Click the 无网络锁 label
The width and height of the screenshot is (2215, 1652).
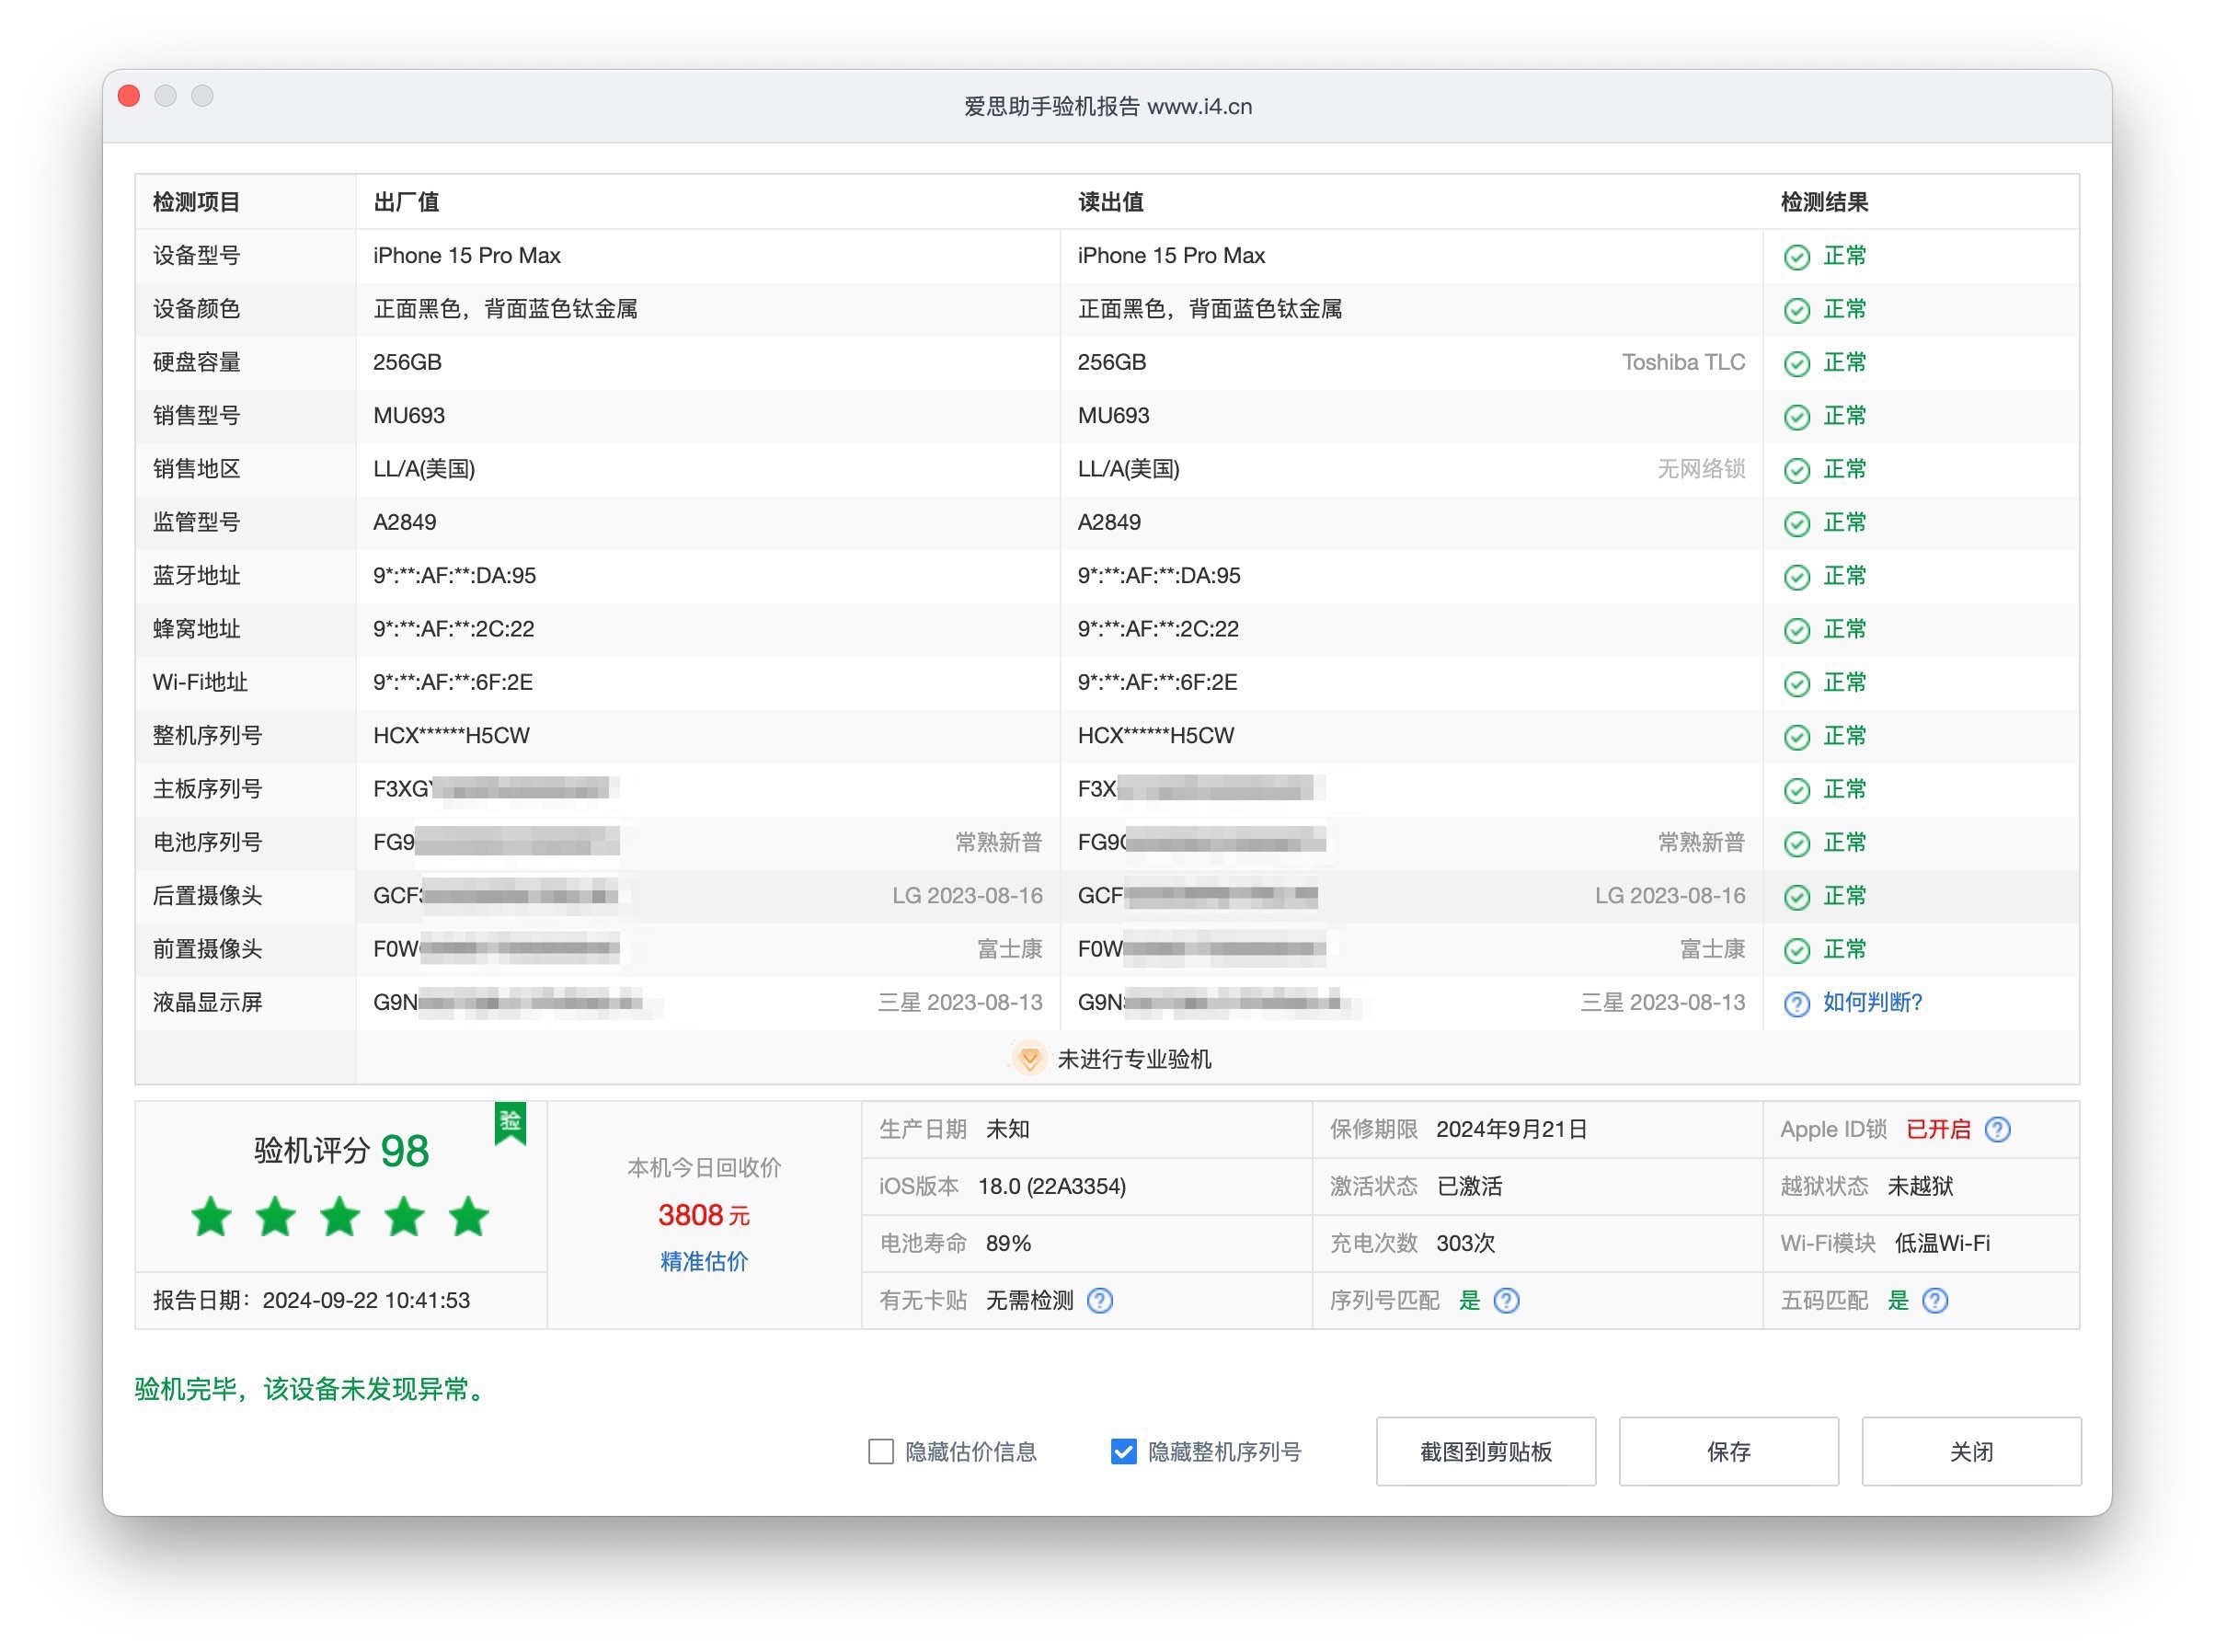click(1701, 469)
